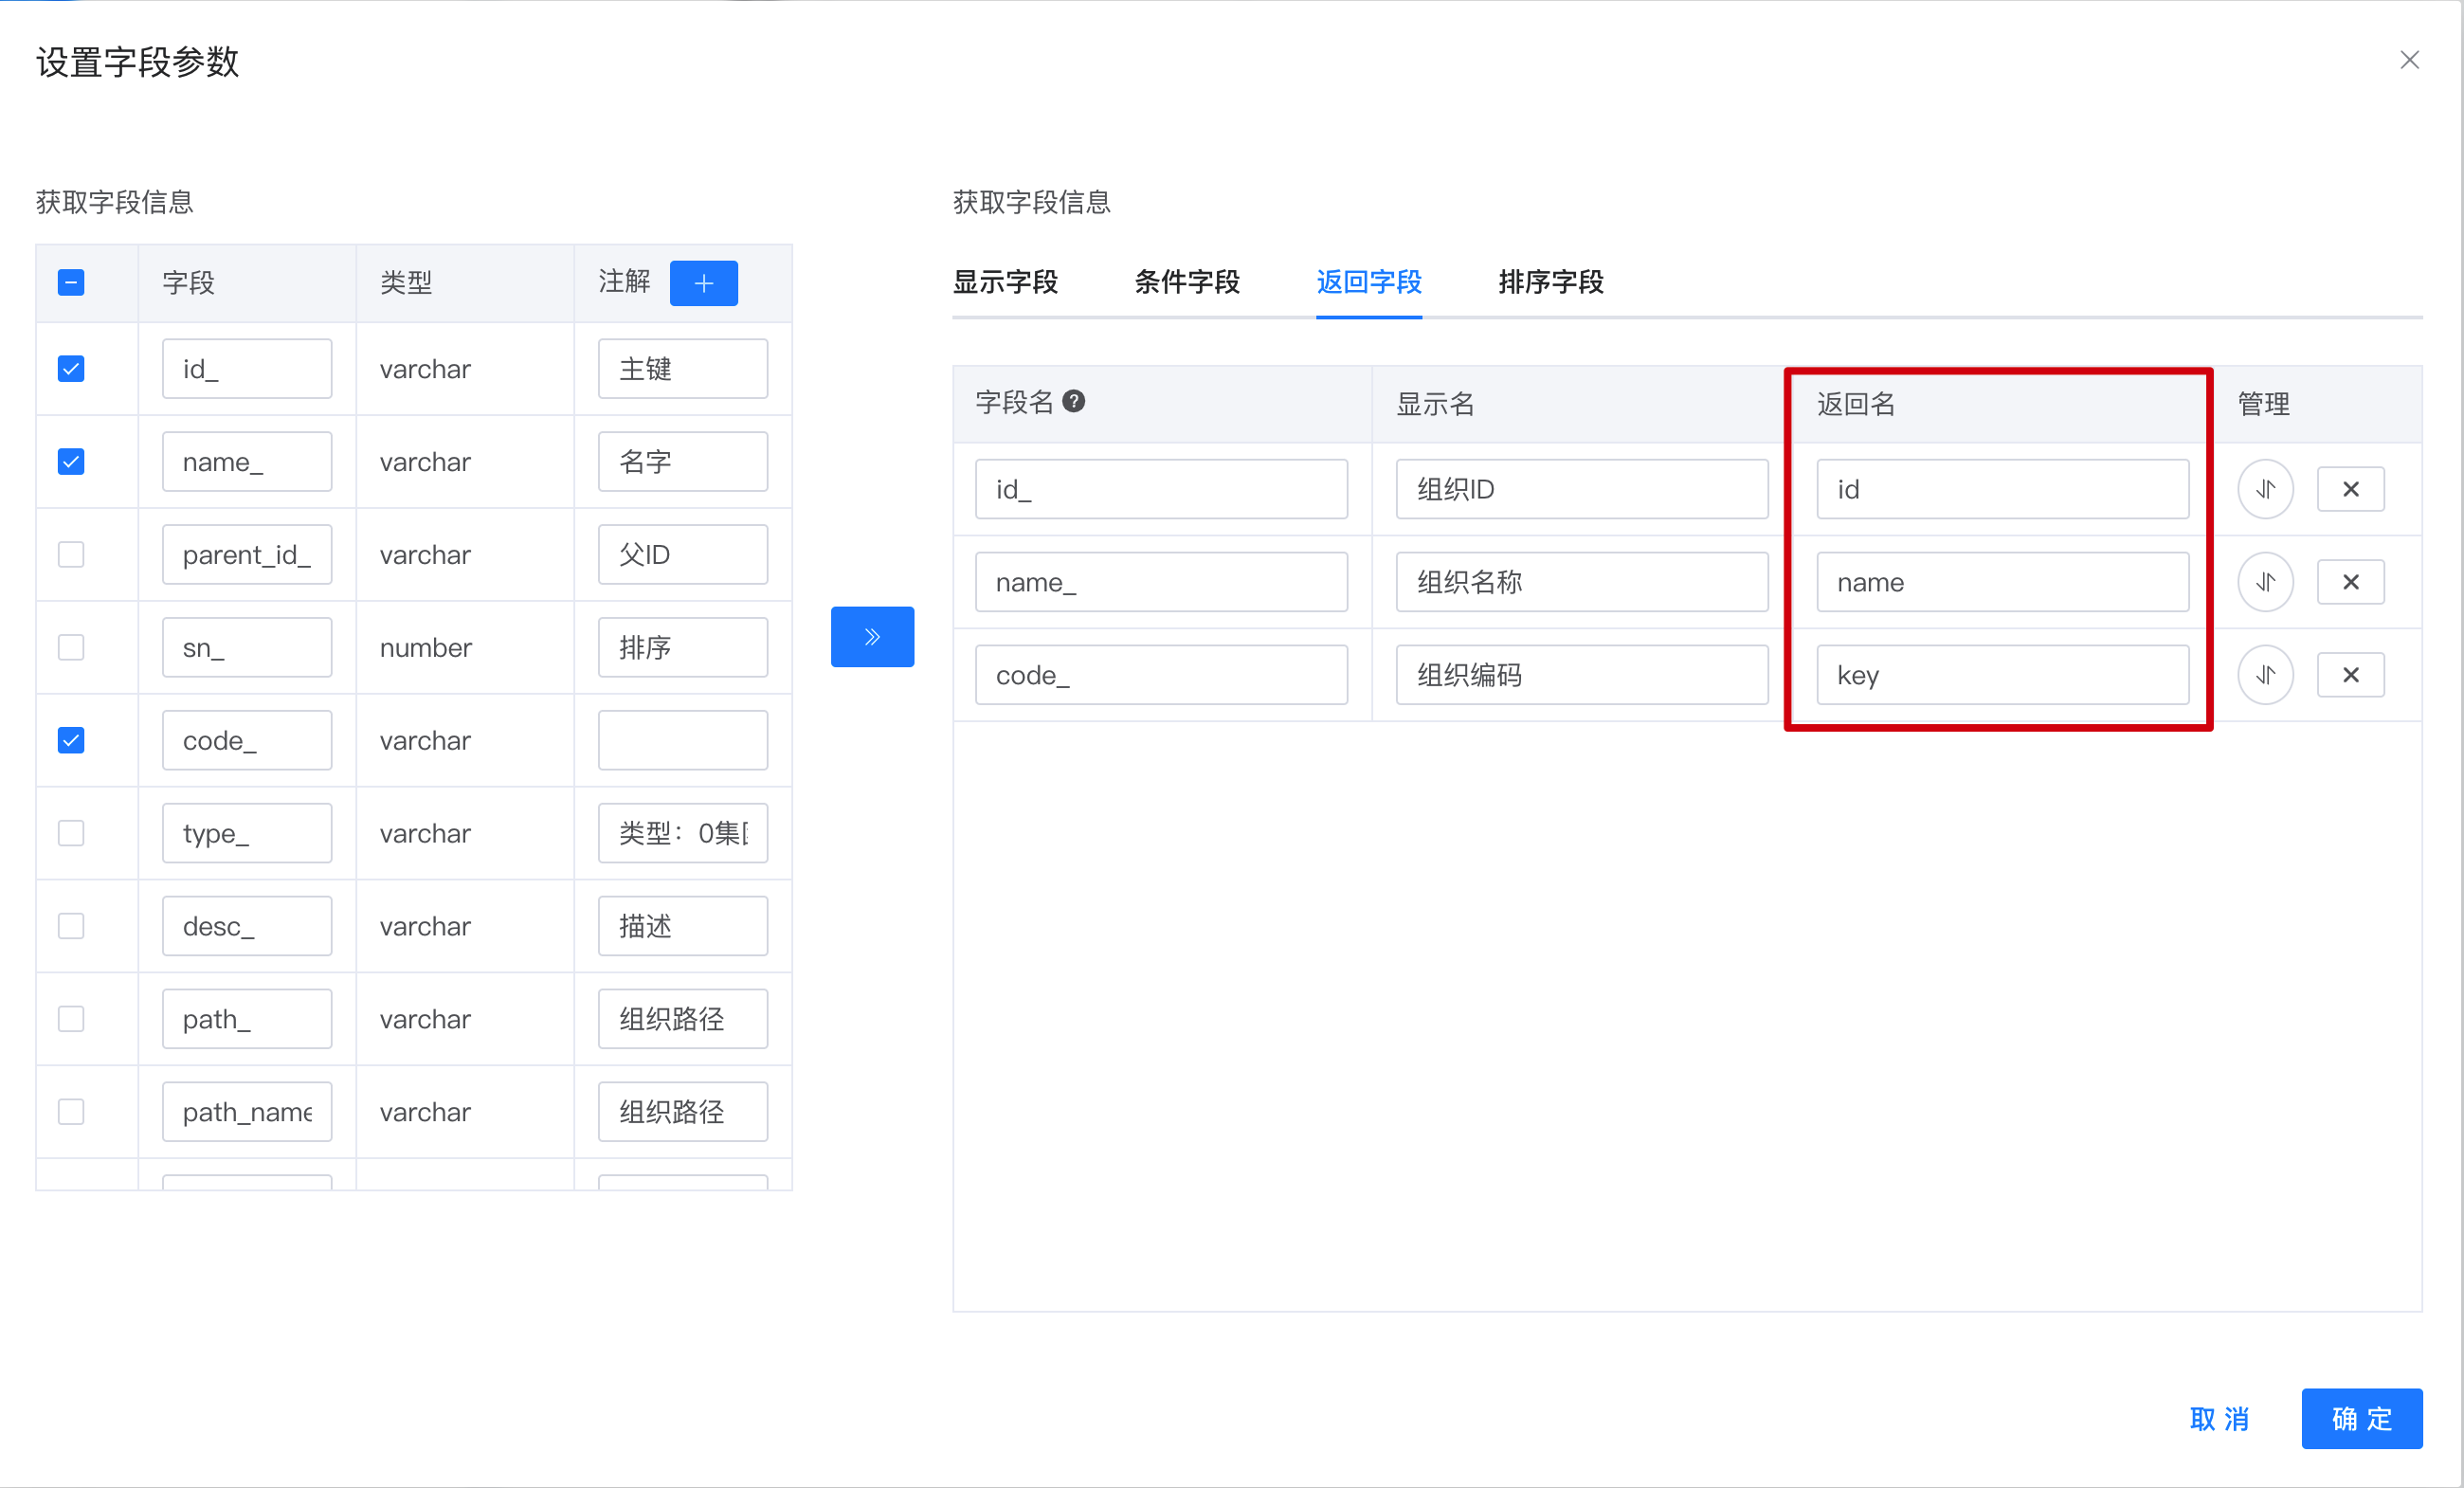This screenshot has width=2464, height=1488.
Task: Edit the 名字 annotation input
Action: (683, 462)
